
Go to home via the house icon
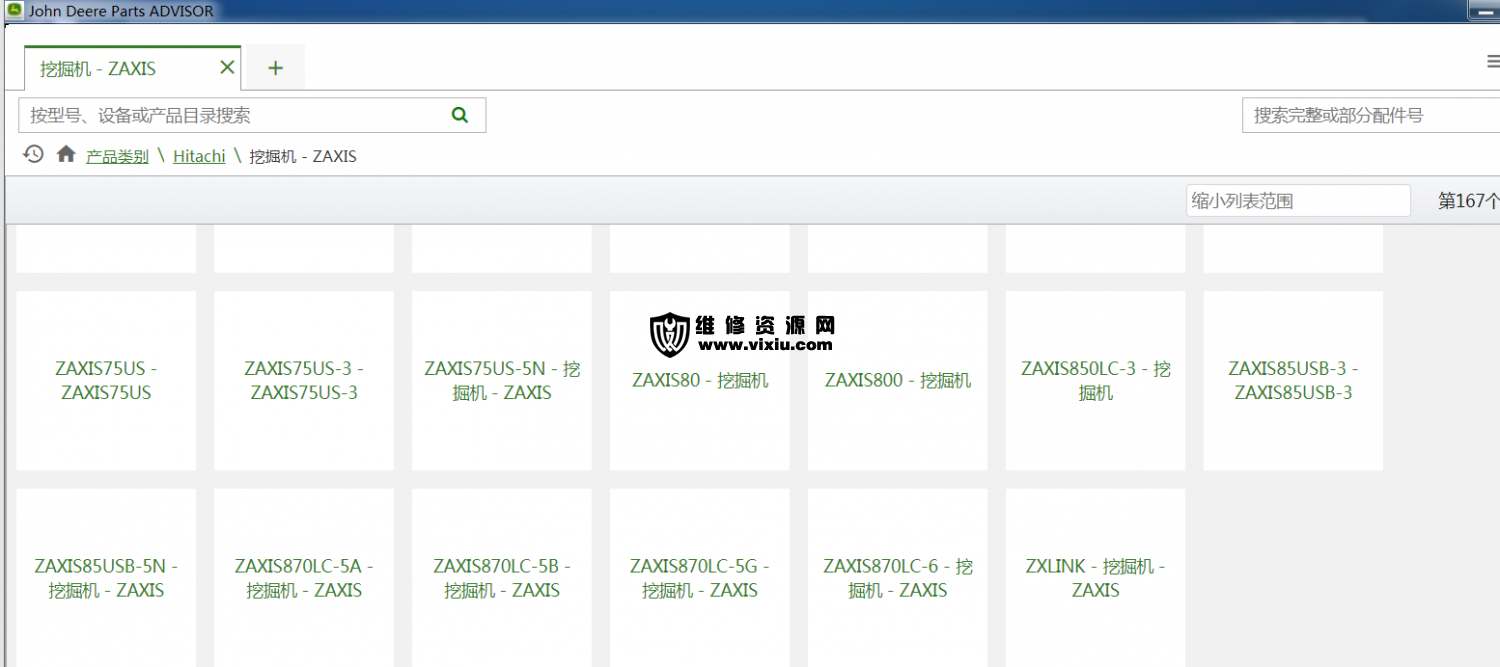66,154
